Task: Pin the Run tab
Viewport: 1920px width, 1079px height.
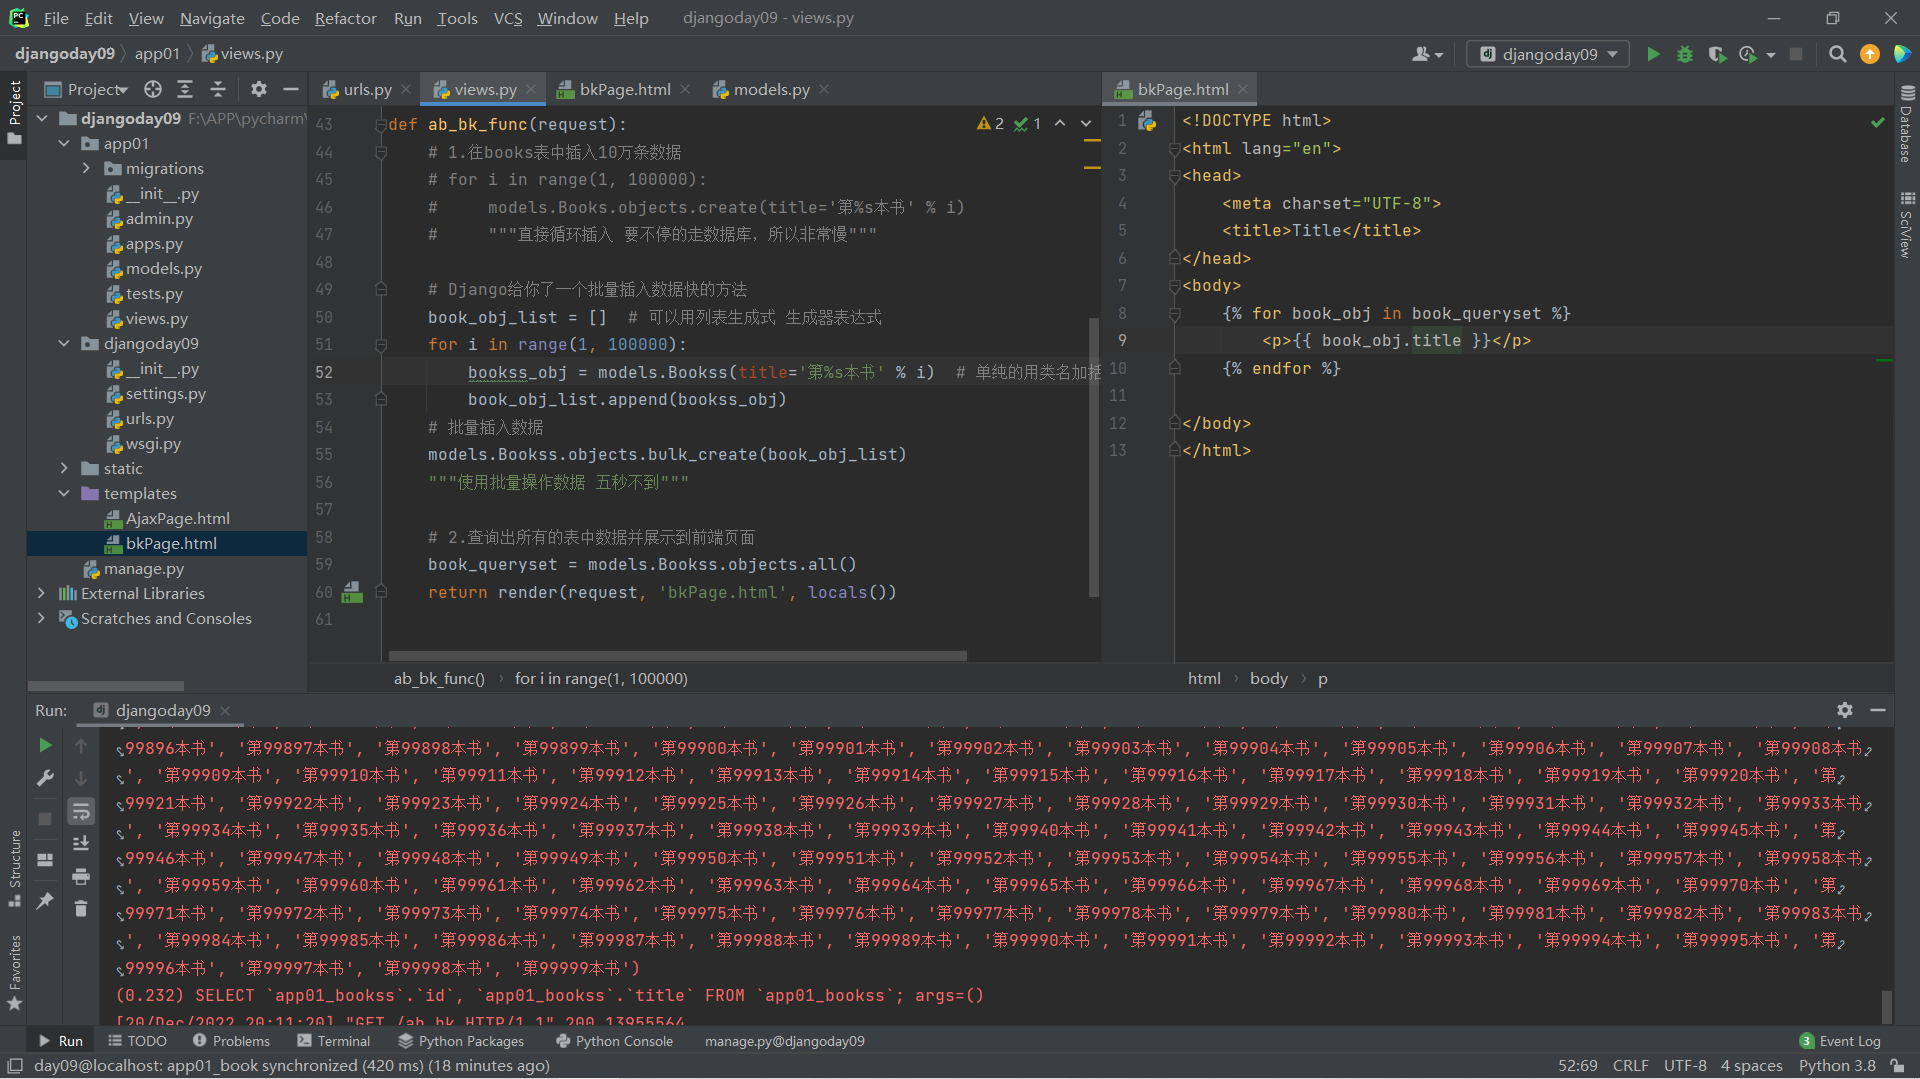Action: pos(45,901)
